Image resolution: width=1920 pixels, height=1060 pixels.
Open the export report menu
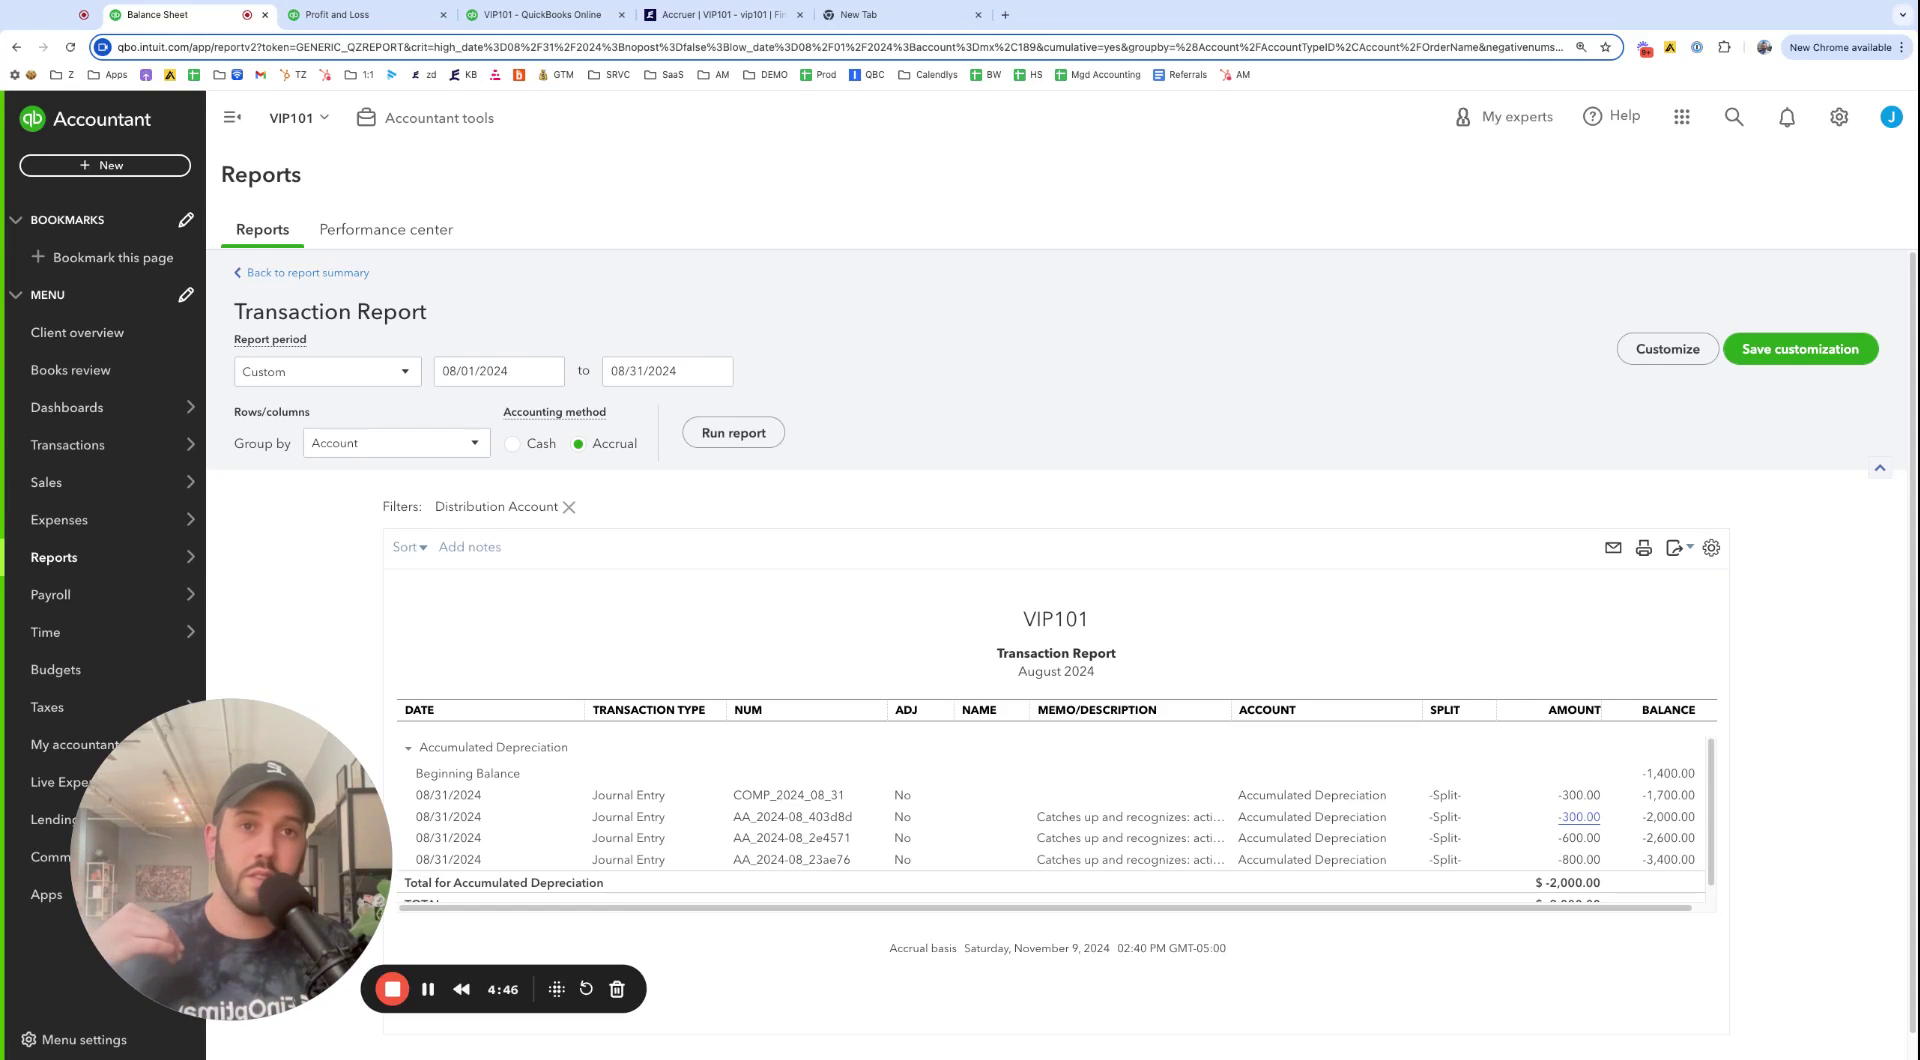coord(1679,548)
